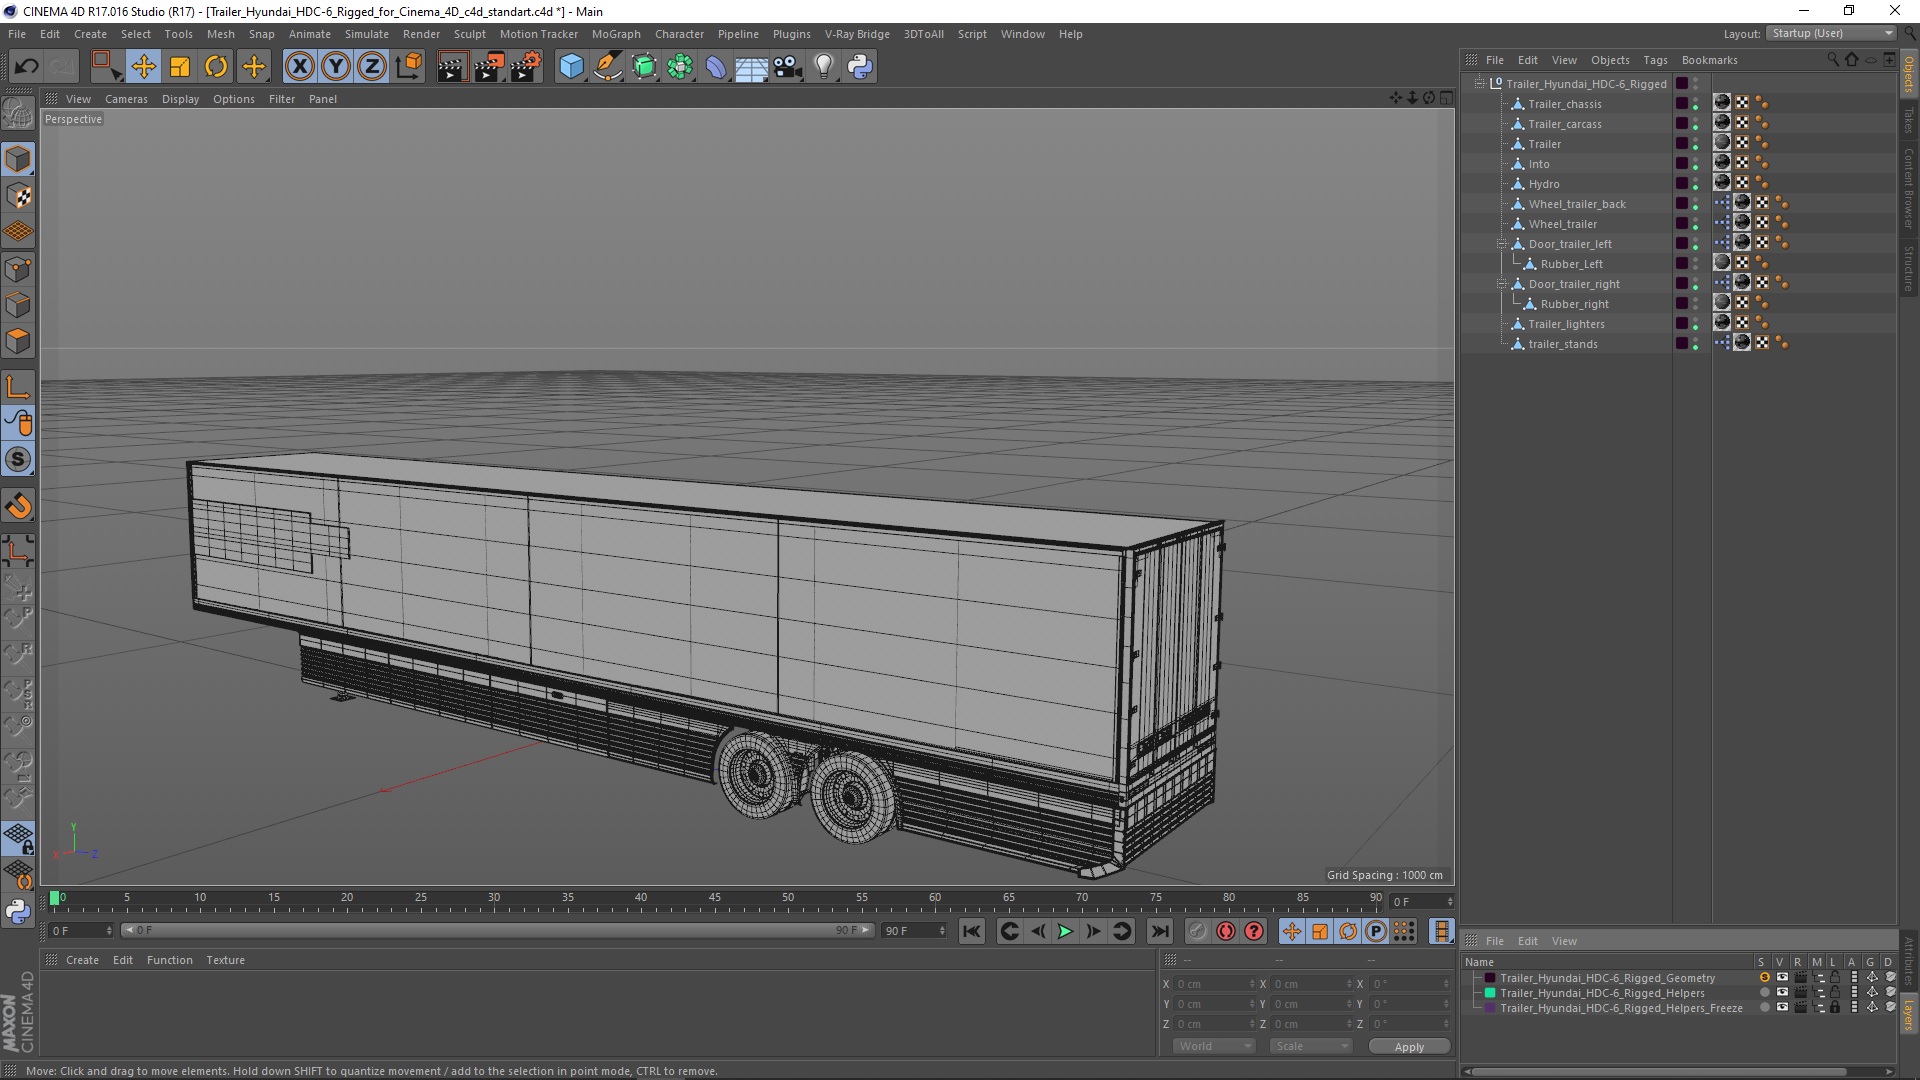This screenshot has width=1920, height=1080.
Task: Open the Python script icon in toolbar
Action: pyautogui.click(x=860, y=67)
